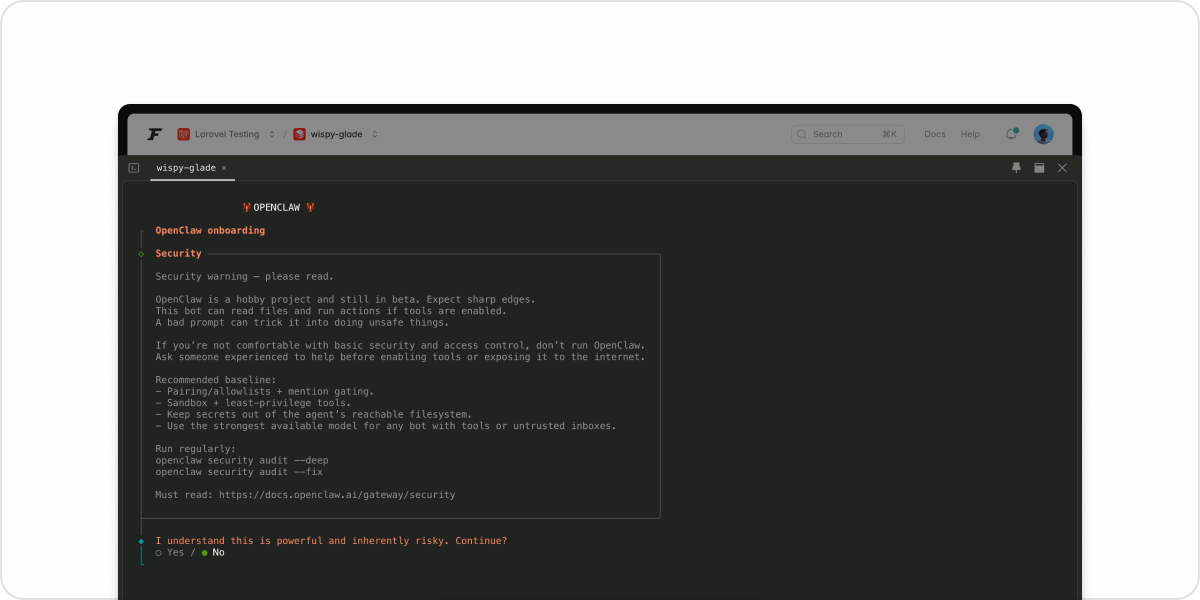Close the terminal panel

point(1062,168)
